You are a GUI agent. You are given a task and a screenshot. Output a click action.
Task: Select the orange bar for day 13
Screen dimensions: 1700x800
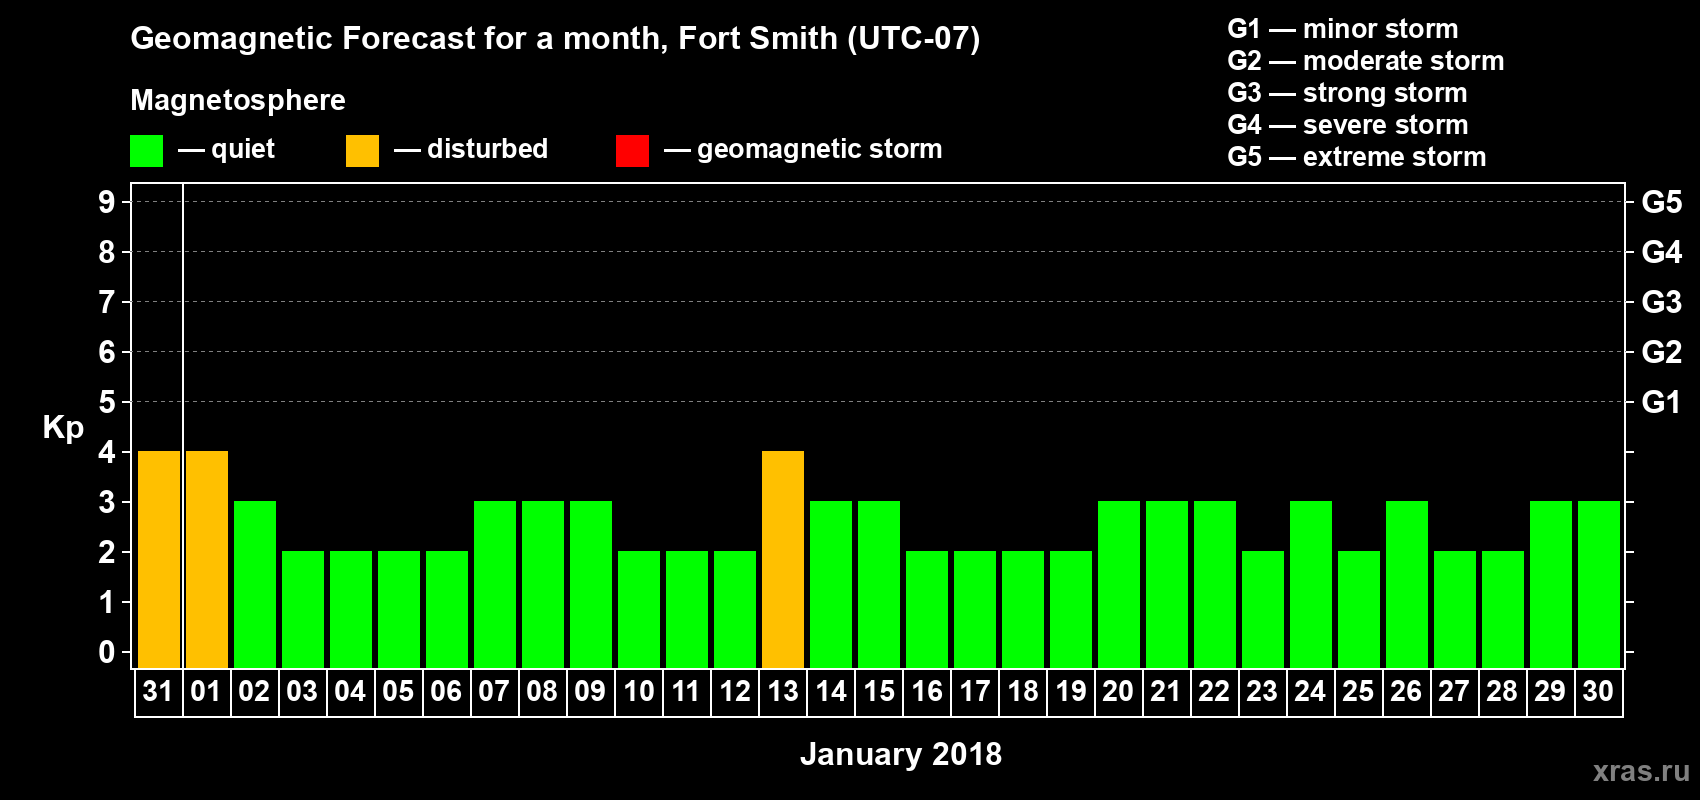783,560
